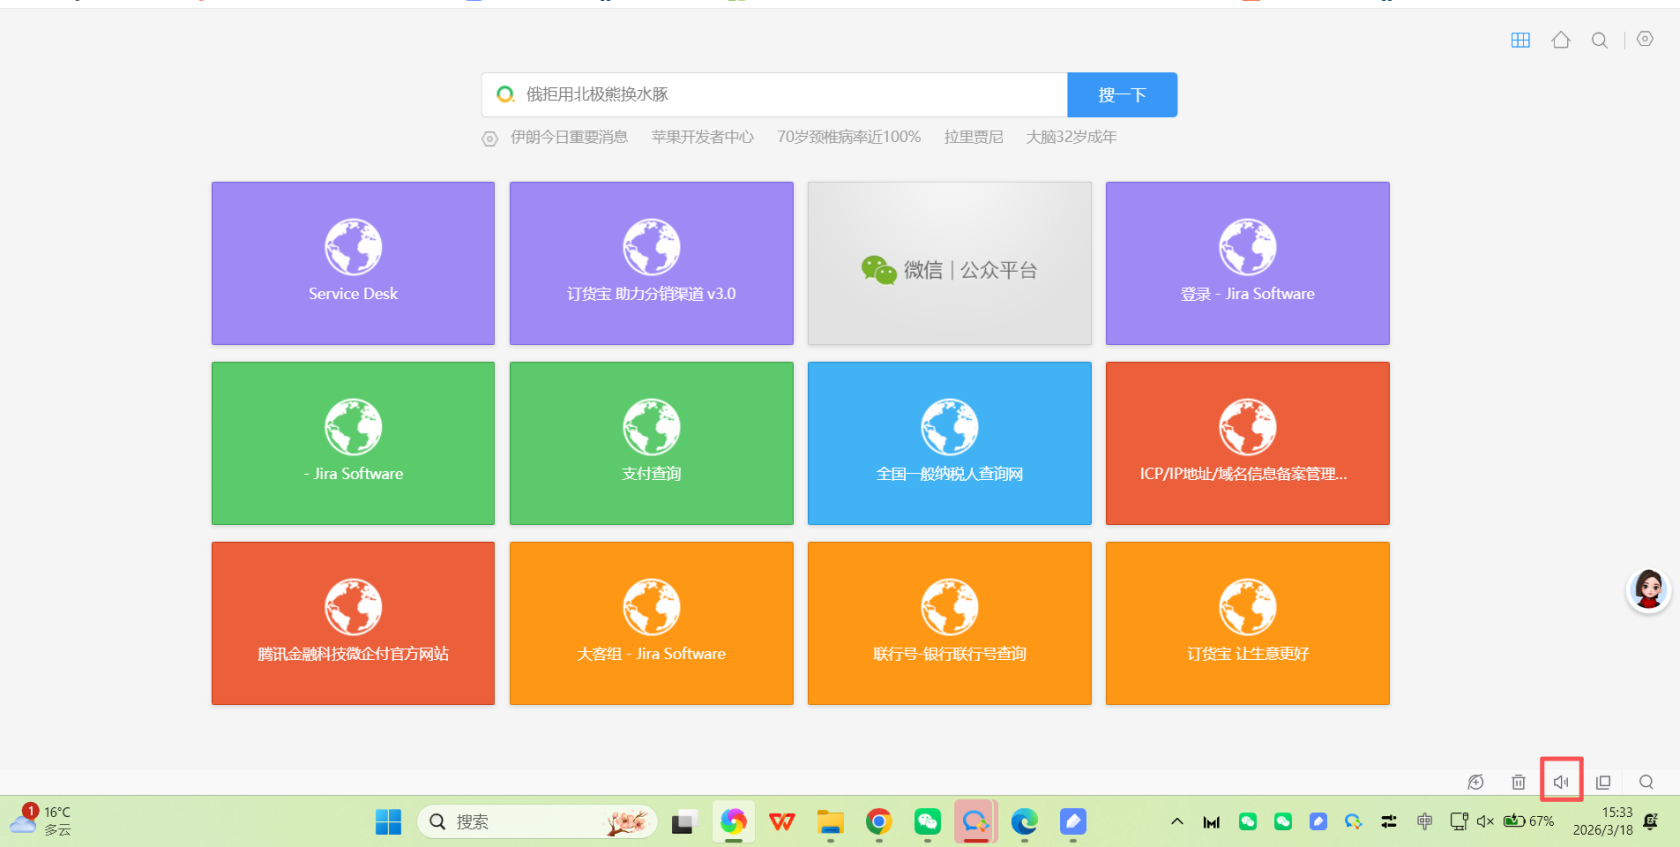
Task: Open the floating avatar assistant
Action: point(1649,590)
